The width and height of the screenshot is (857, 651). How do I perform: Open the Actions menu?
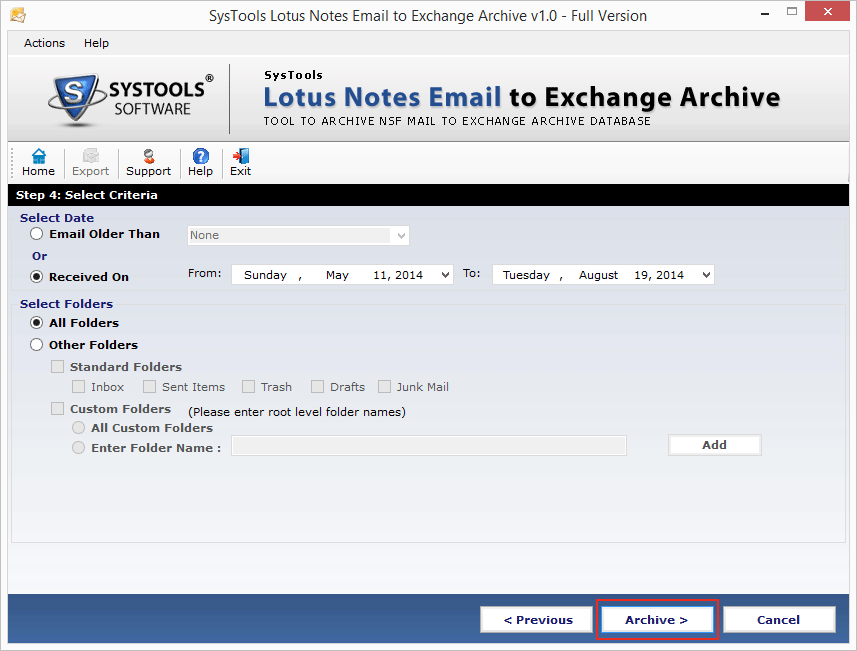coord(44,43)
